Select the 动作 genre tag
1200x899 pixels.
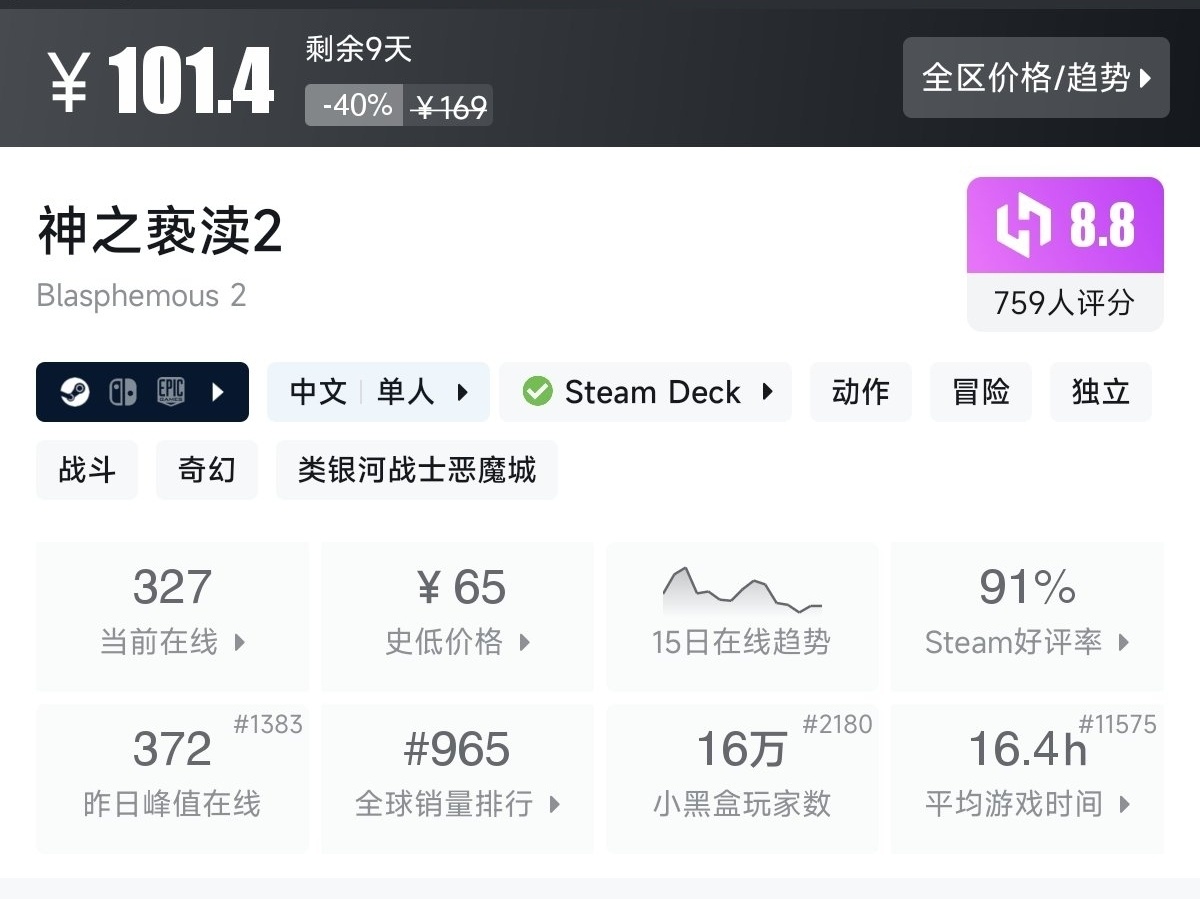(x=860, y=392)
